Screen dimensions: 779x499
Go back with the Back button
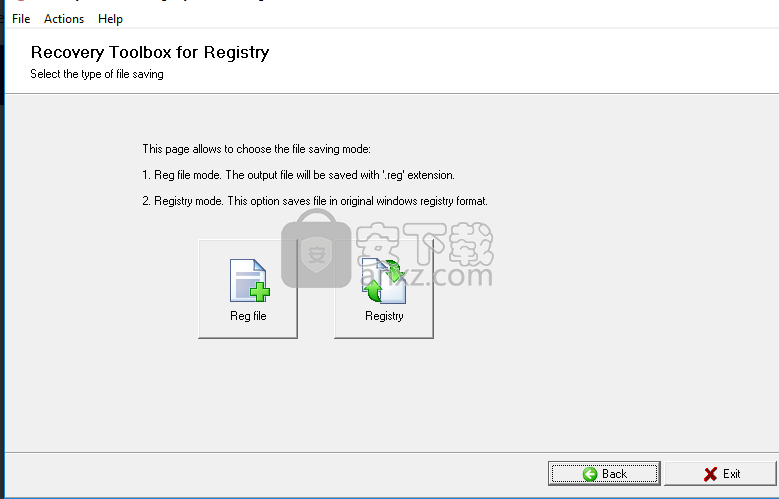[x=604, y=474]
